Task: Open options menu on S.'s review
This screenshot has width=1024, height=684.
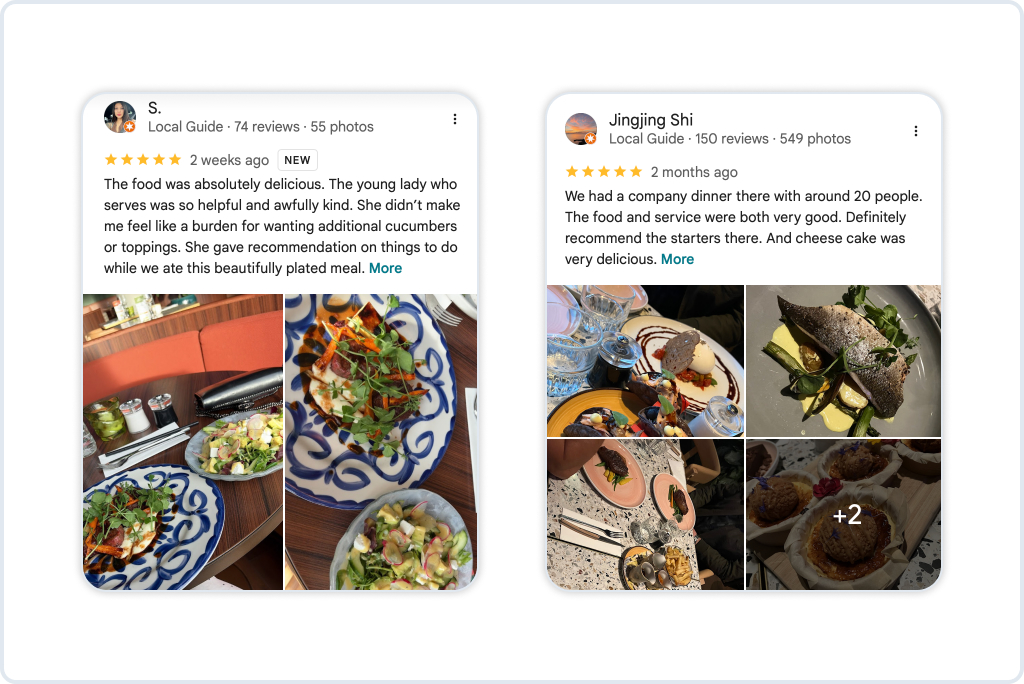Action: point(455,119)
